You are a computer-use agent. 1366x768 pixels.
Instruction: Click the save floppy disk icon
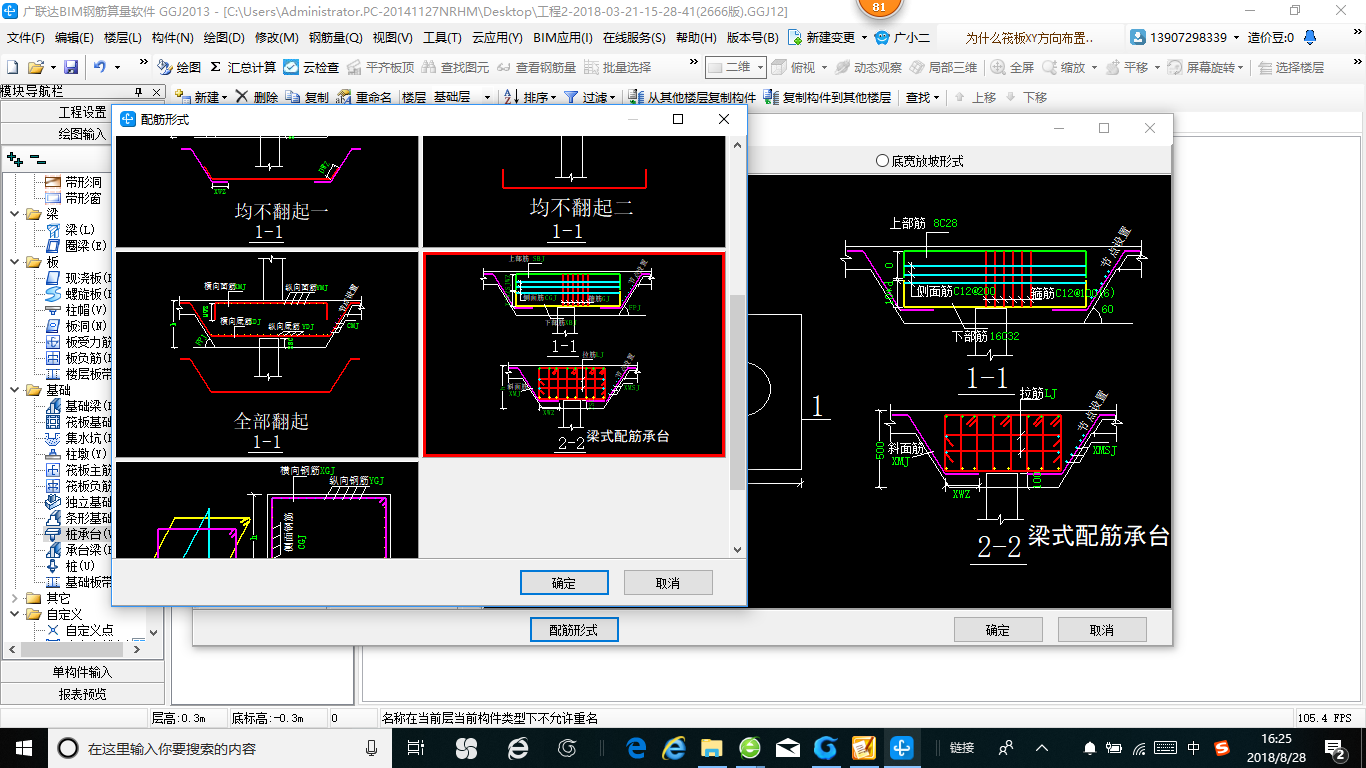(x=71, y=67)
